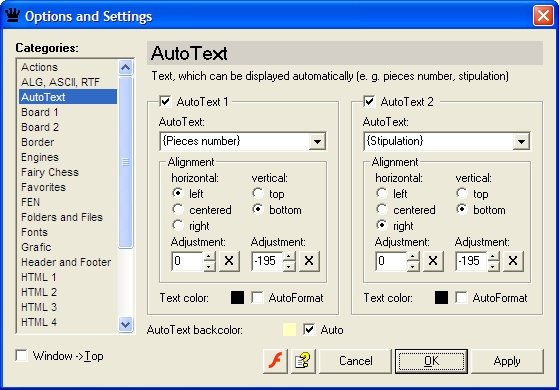Select the HTML 2 category
559x390 pixels.
tap(68, 292)
